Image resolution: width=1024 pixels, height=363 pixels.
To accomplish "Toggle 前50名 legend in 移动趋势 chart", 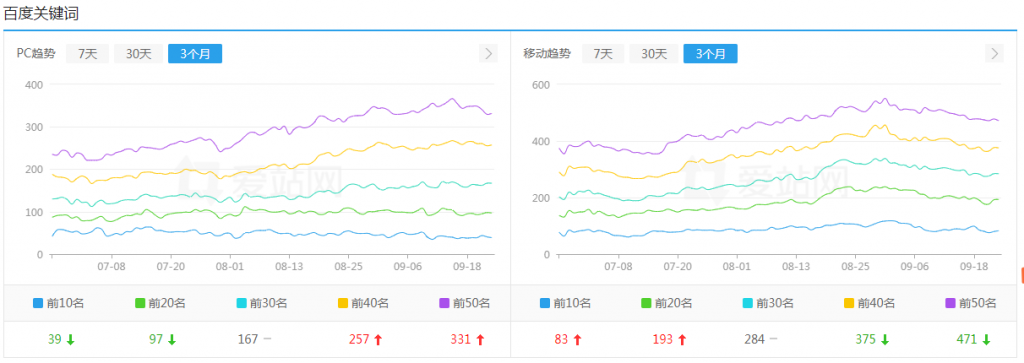I will click(970, 303).
